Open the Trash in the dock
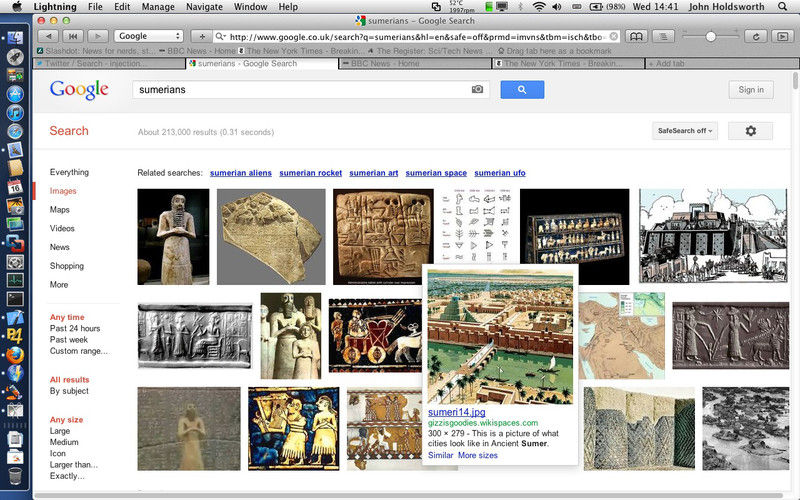Screen dimensions: 800x500 point(15,473)
